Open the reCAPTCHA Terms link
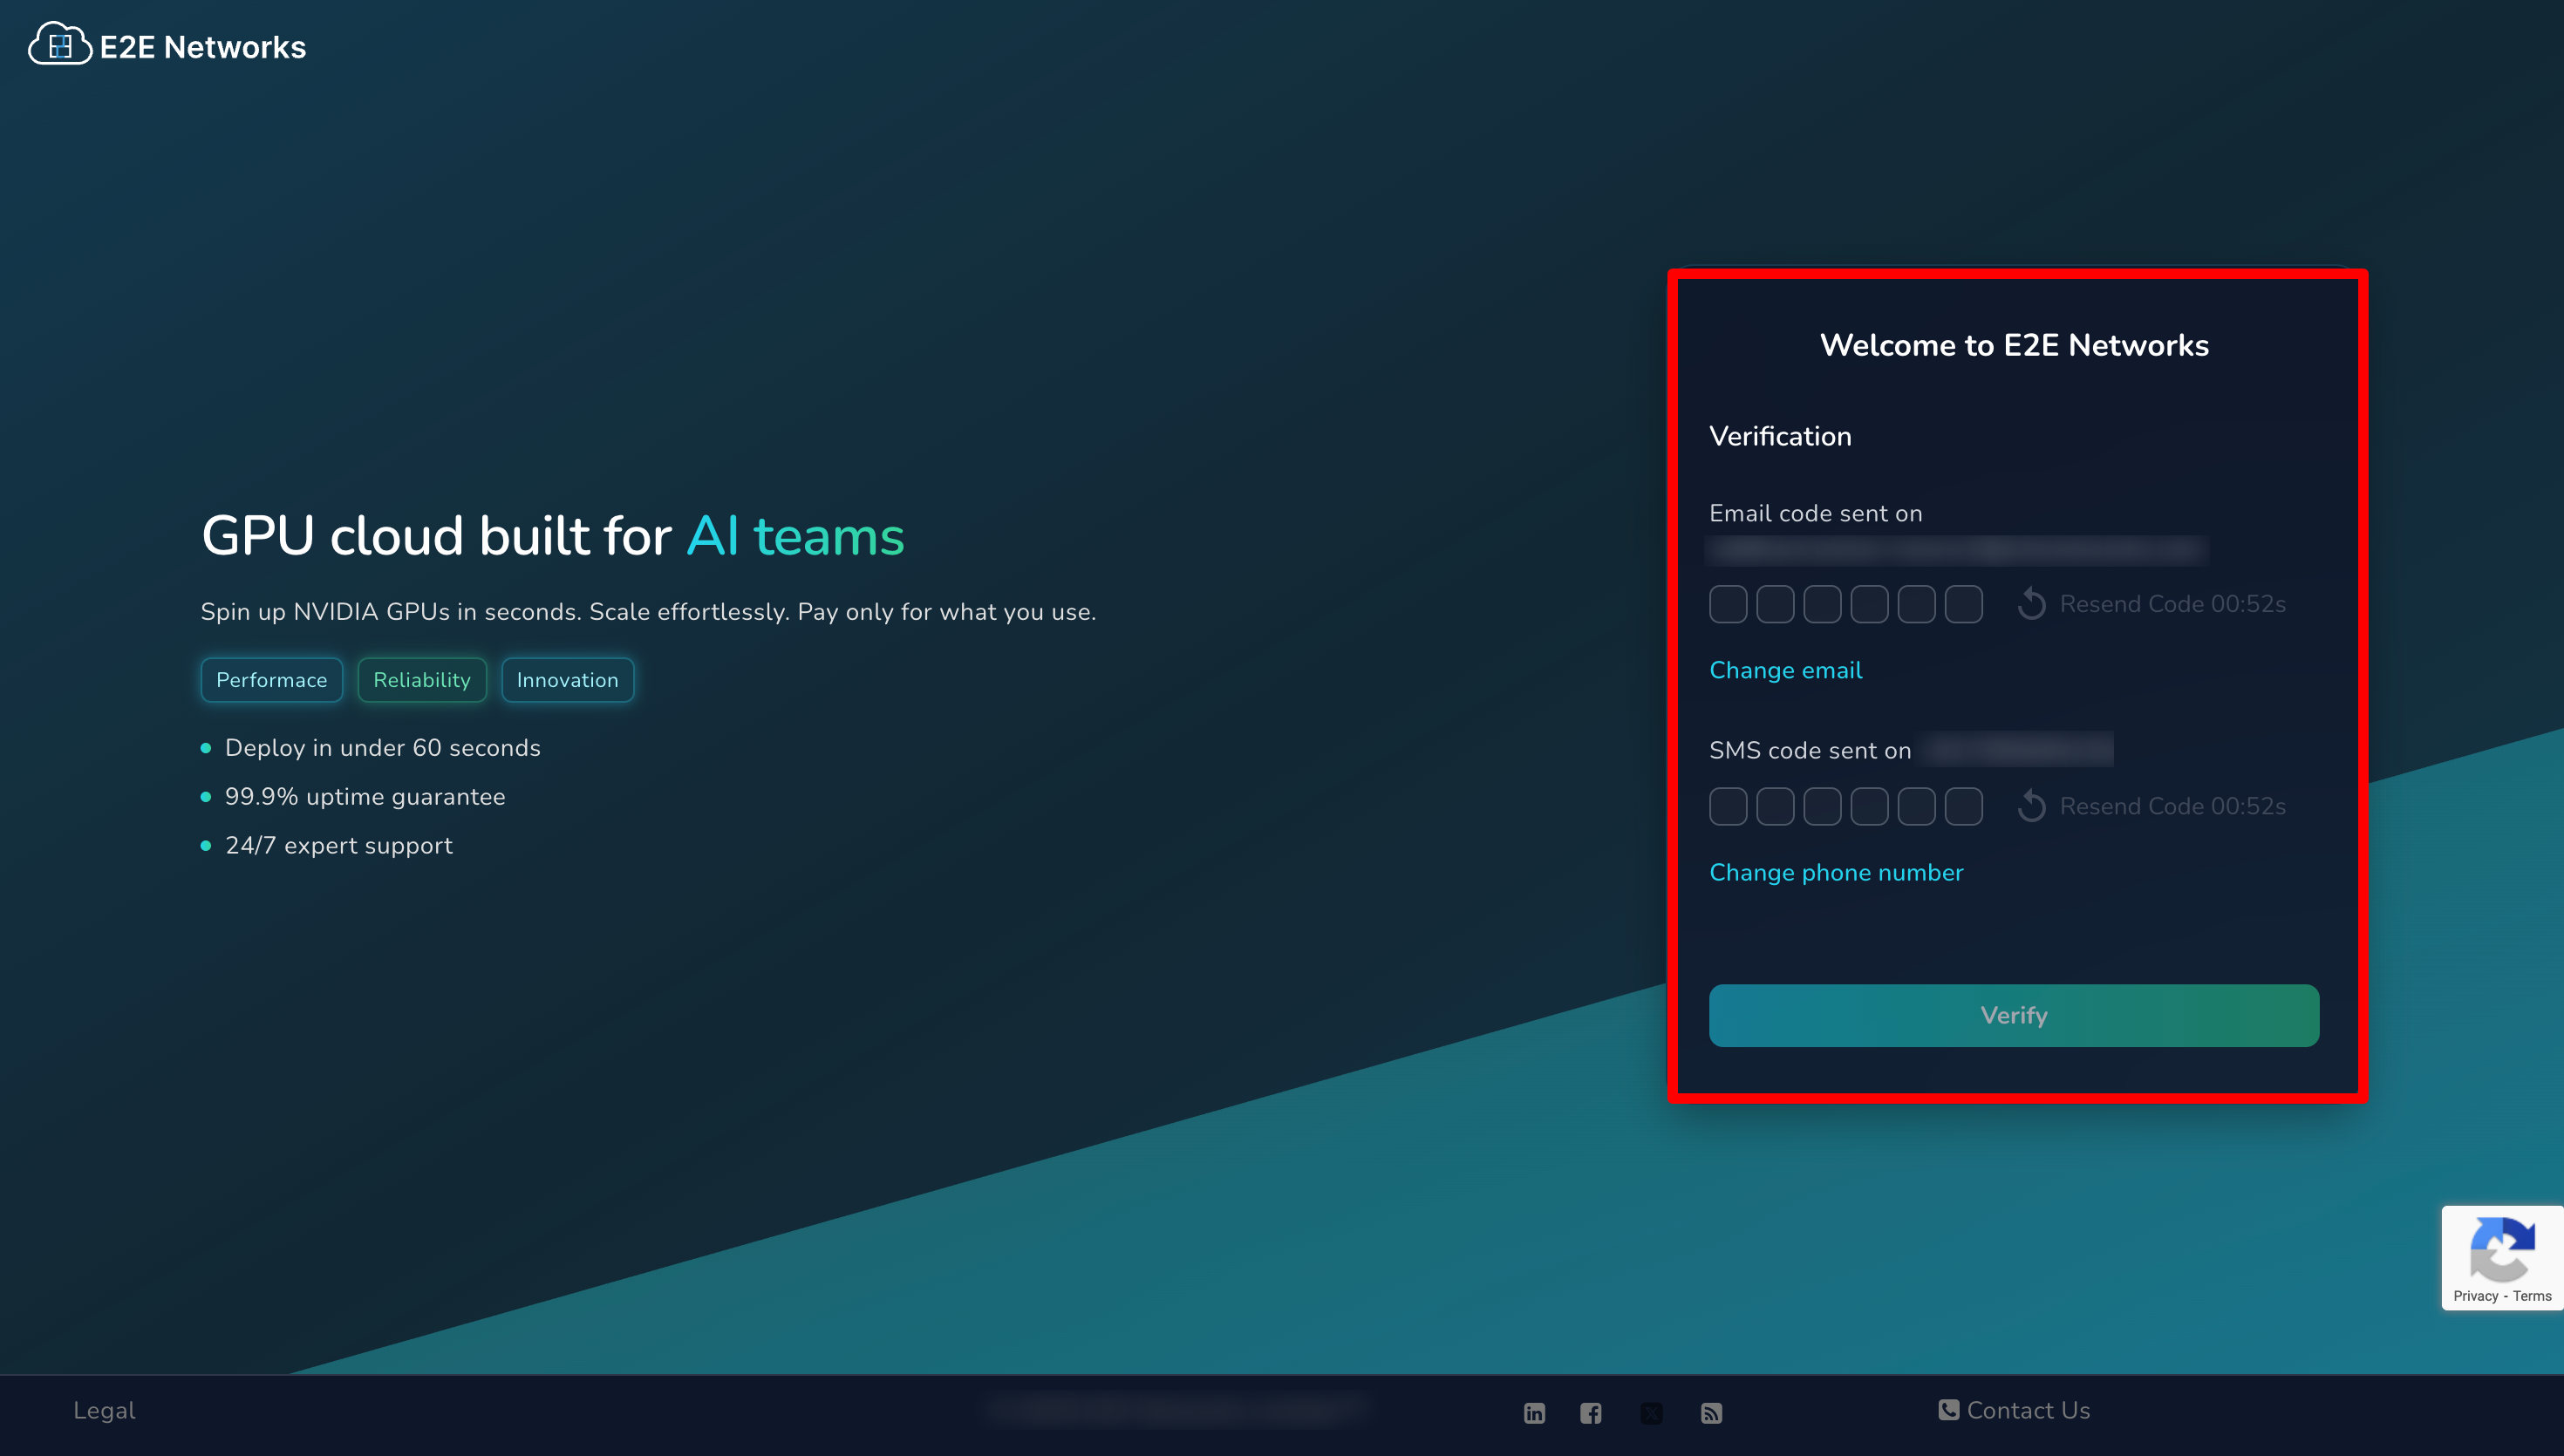The width and height of the screenshot is (2564, 1456). 2532,1296
